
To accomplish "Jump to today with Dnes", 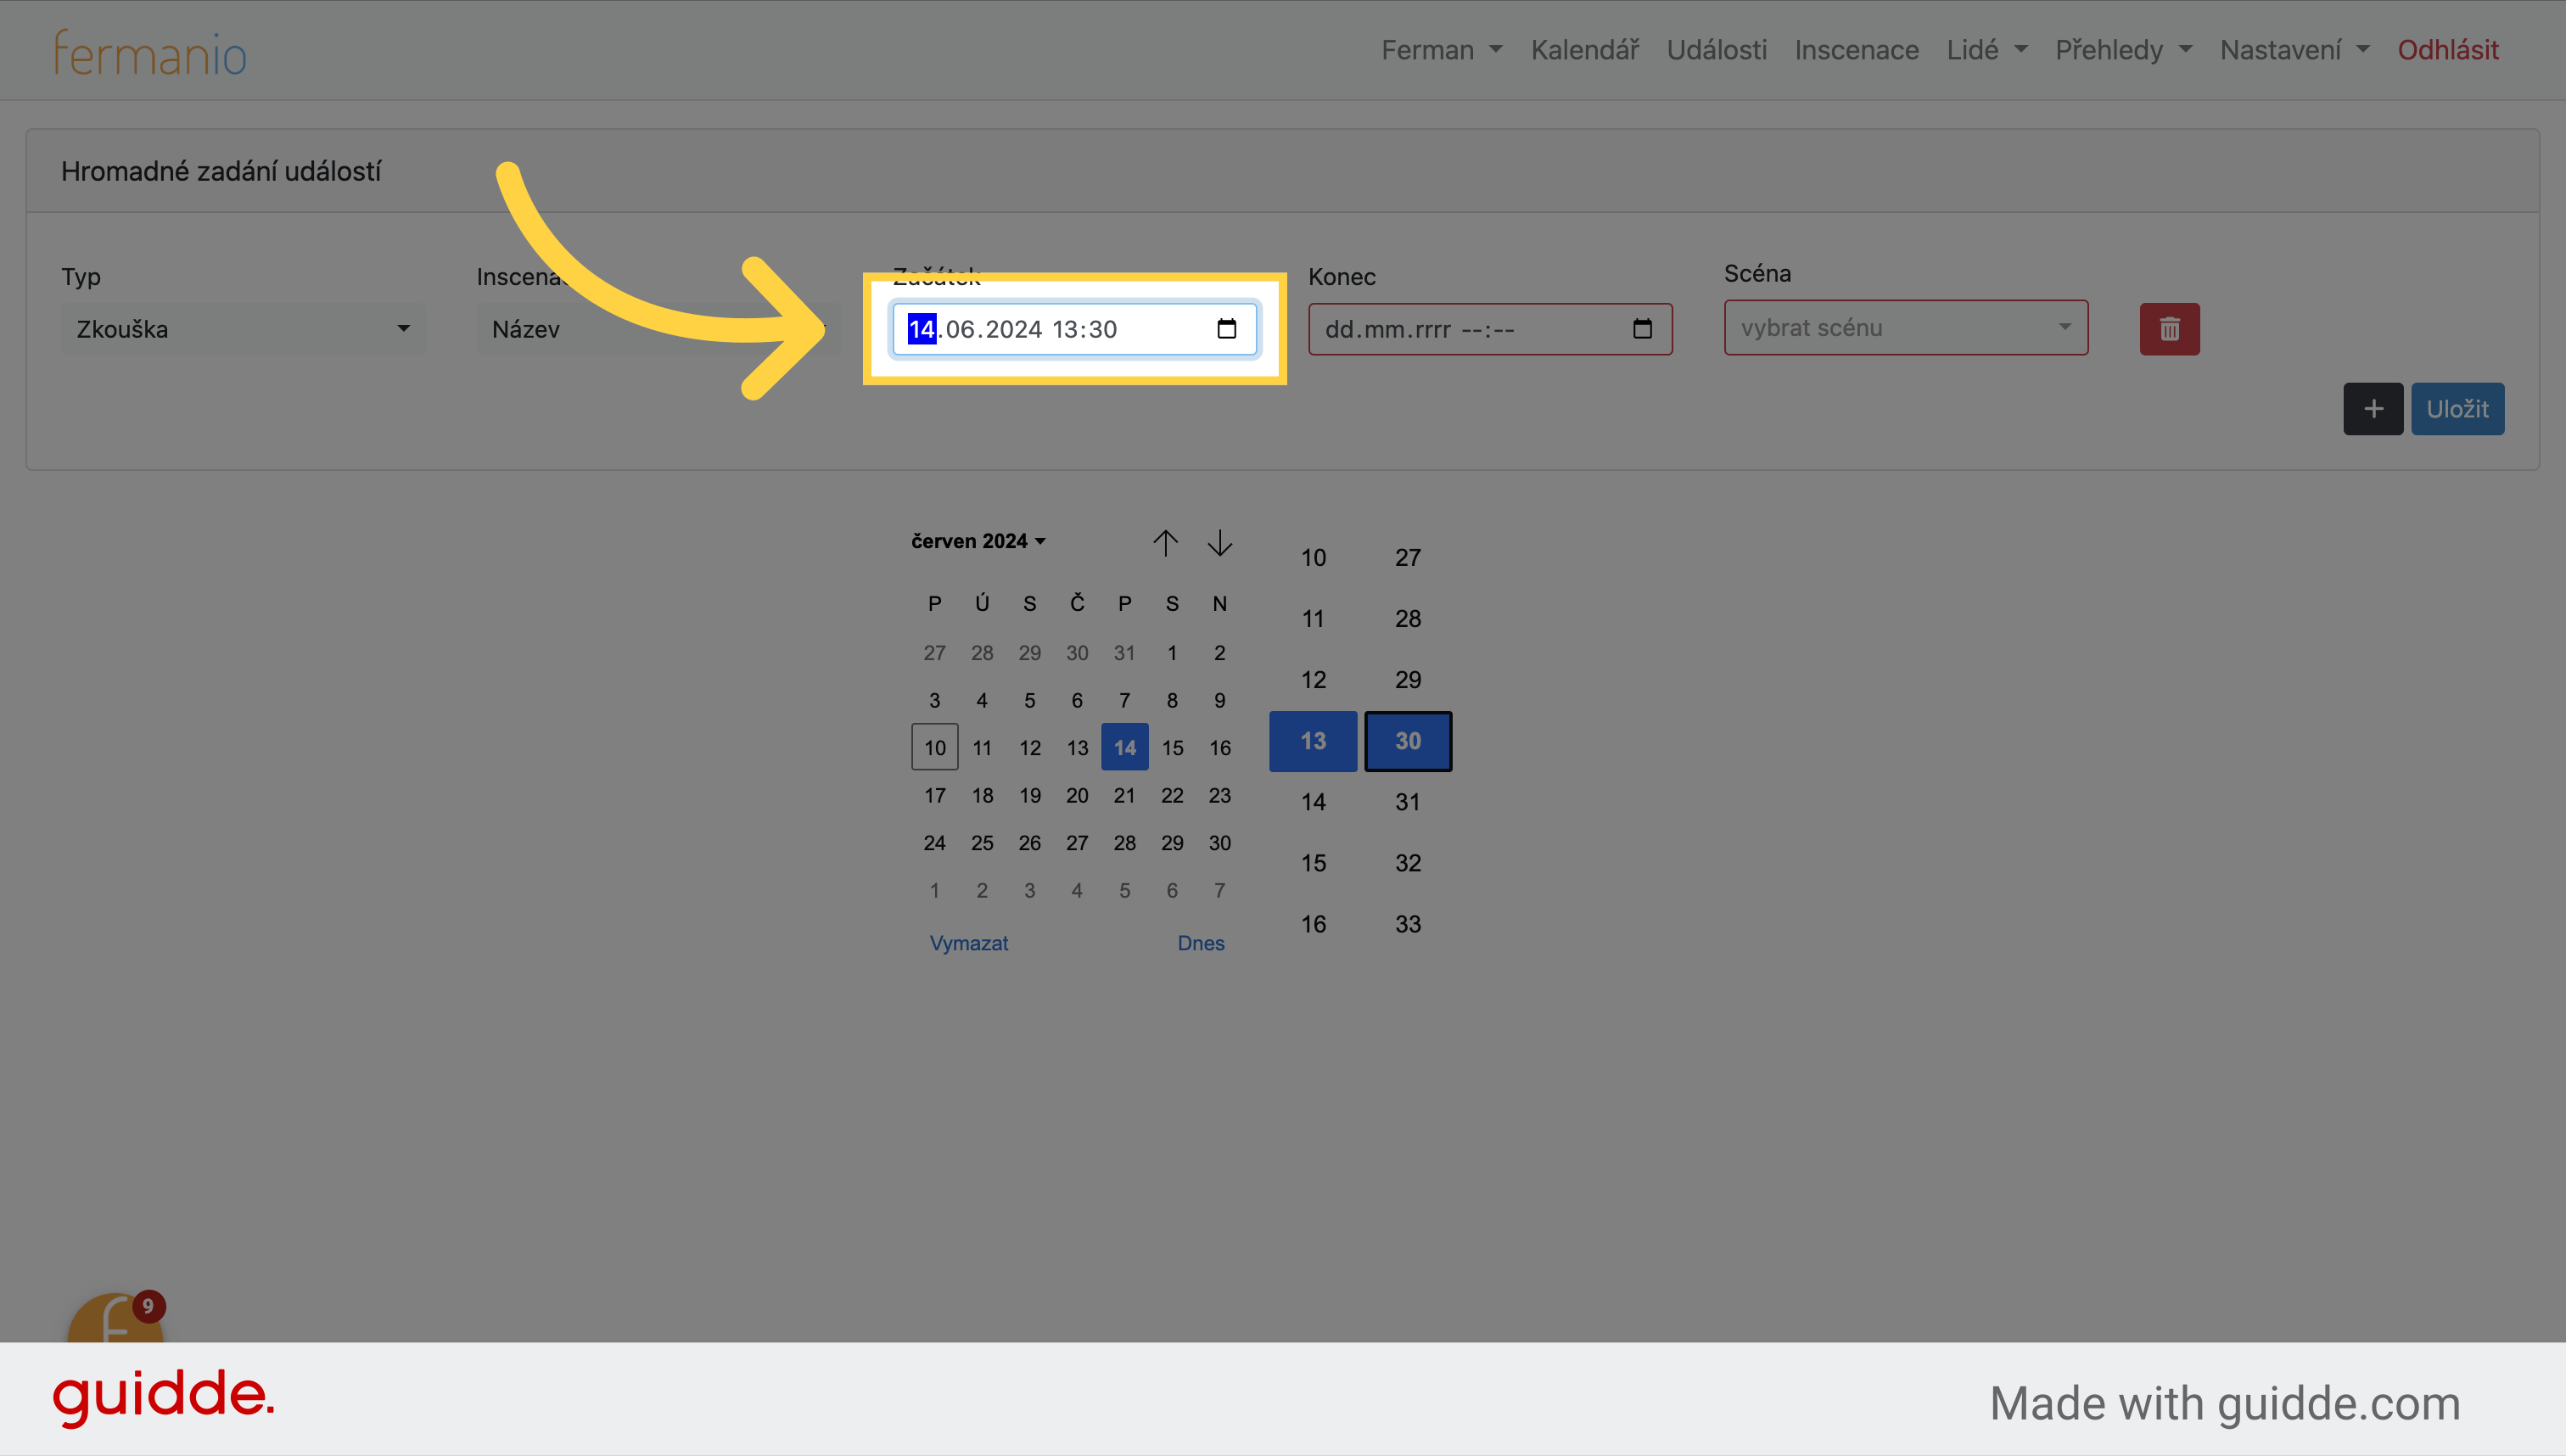I will coord(1200,943).
